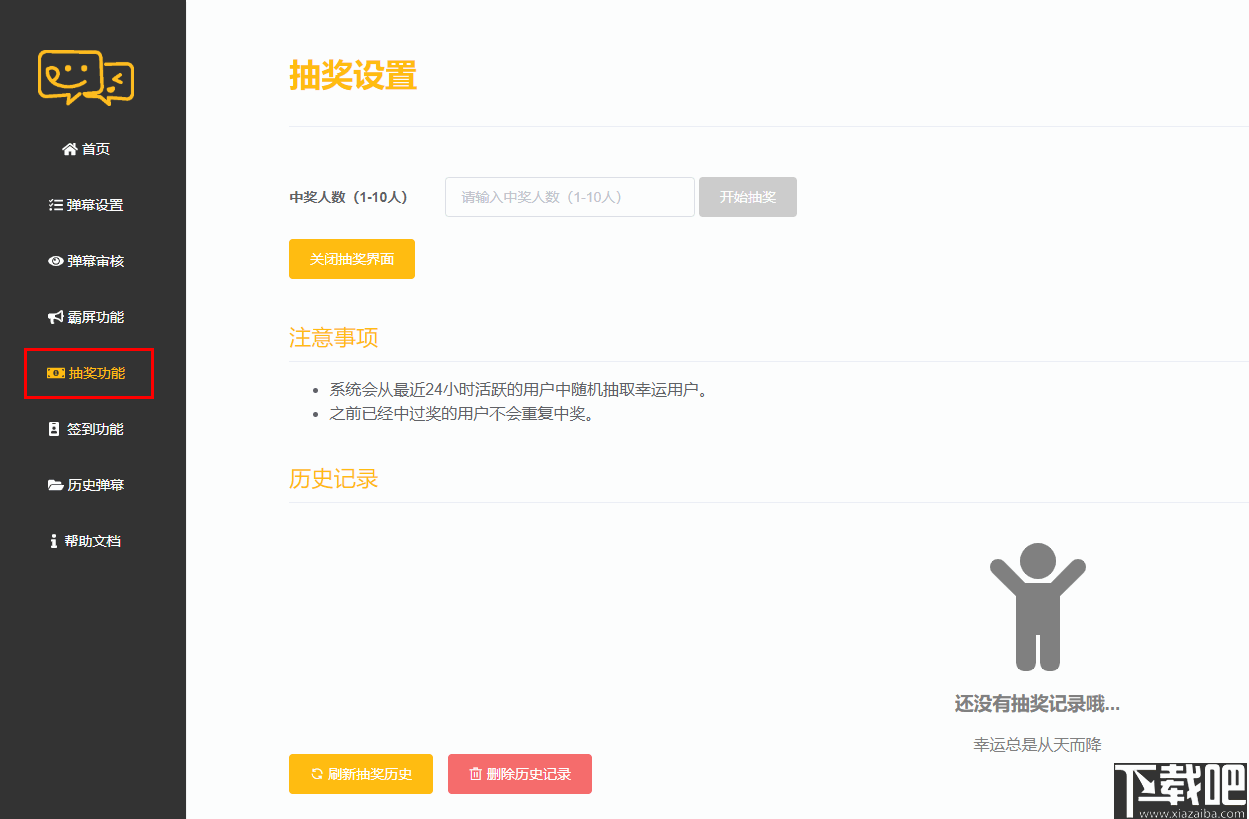This screenshot has width=1249, height=819.
Task: Click the 开始抽奖 button
Action: pos(747,197)
